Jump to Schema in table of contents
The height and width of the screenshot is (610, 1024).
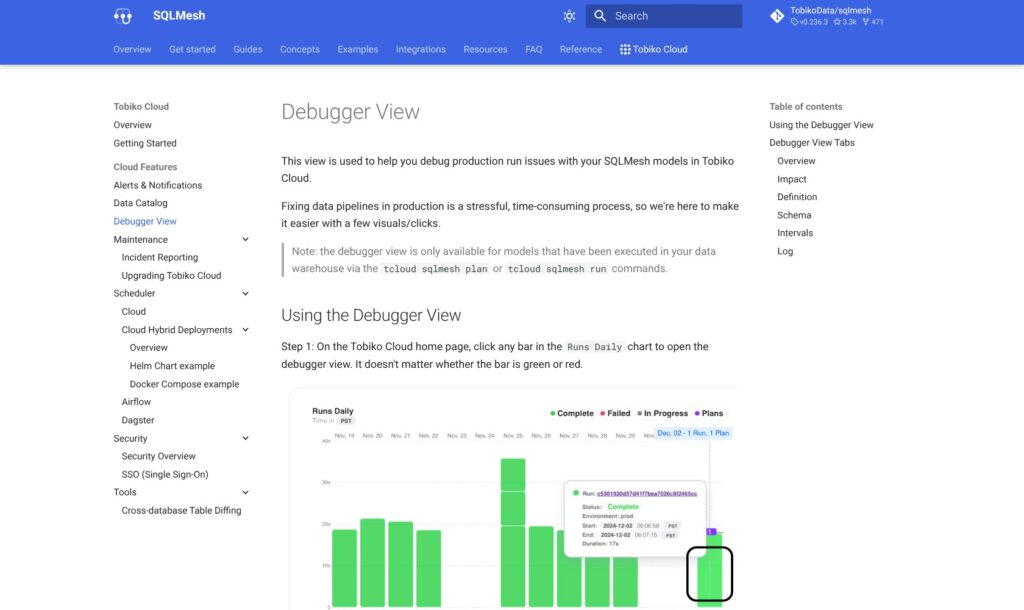(x=794, y=215)
